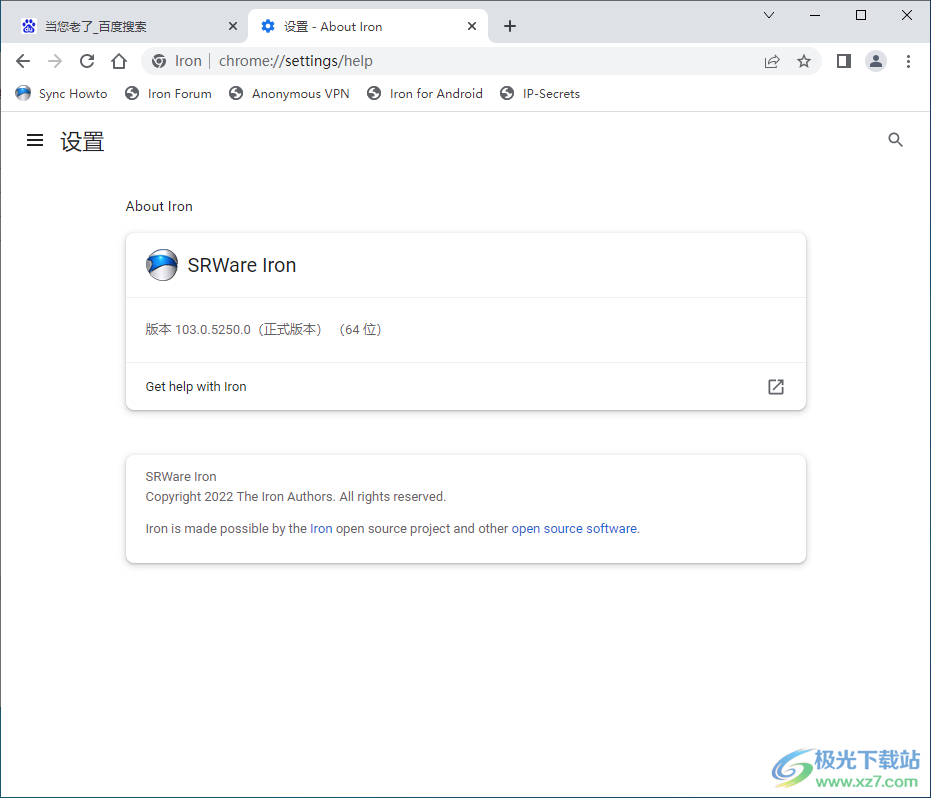Select Get help with Iron
Viewport: 931px width, 798px height.
(196, 387)
